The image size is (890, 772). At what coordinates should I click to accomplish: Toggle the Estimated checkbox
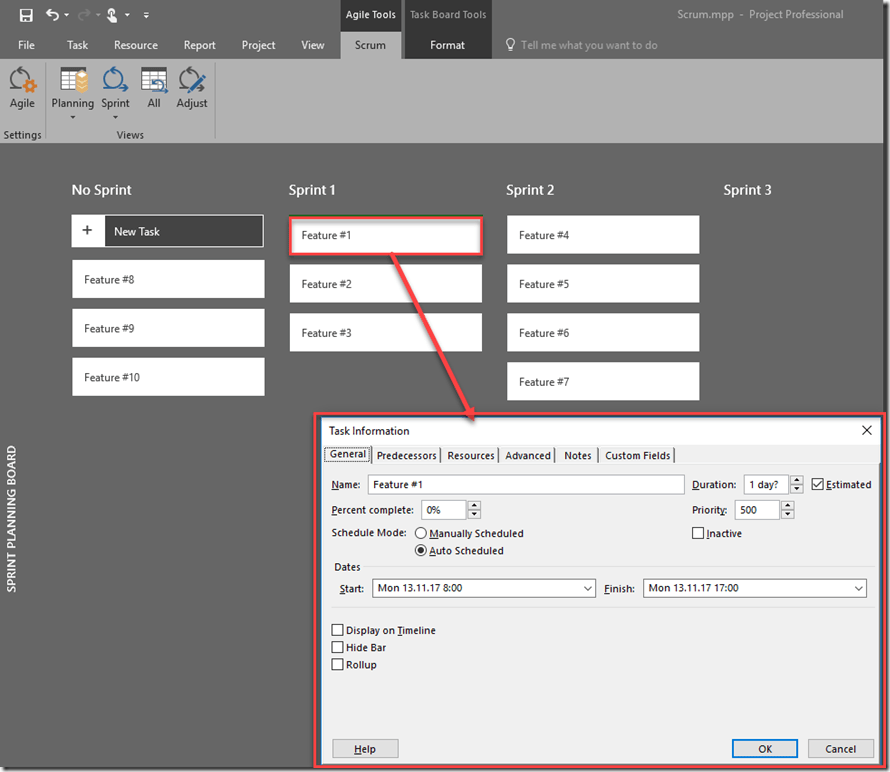[x=818, y=484]
